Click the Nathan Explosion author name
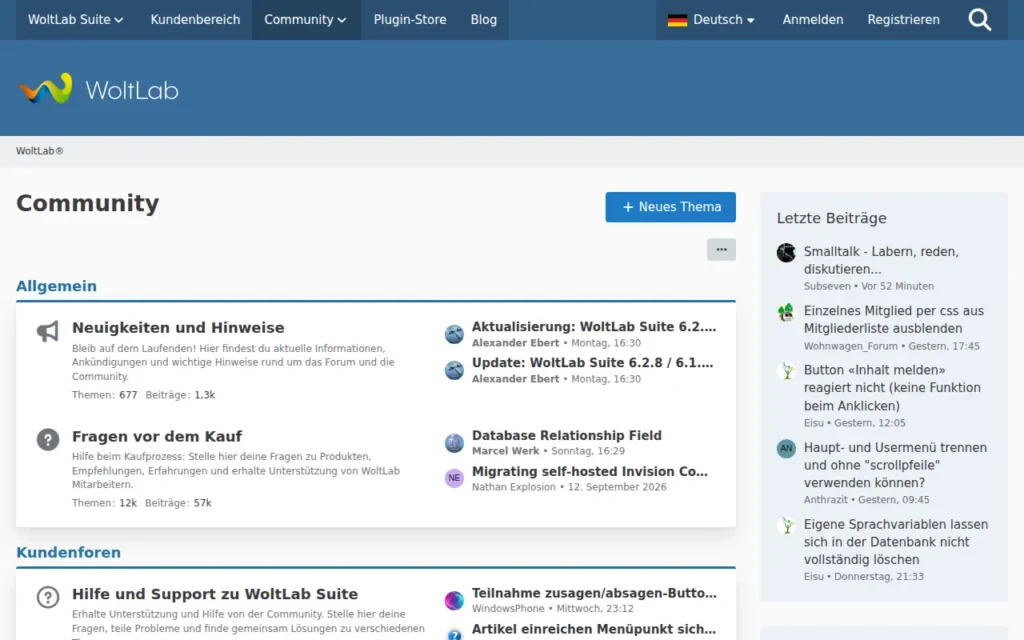1024x640 pixels. (514, 487)
